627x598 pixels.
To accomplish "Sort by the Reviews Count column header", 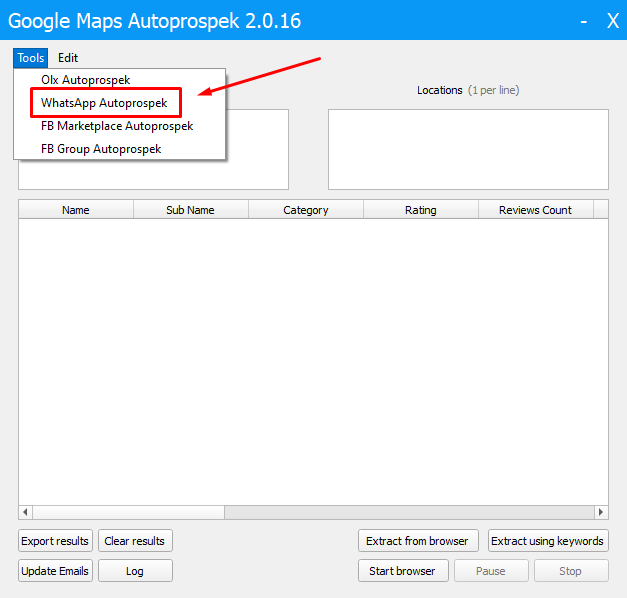I will point(535,210).
